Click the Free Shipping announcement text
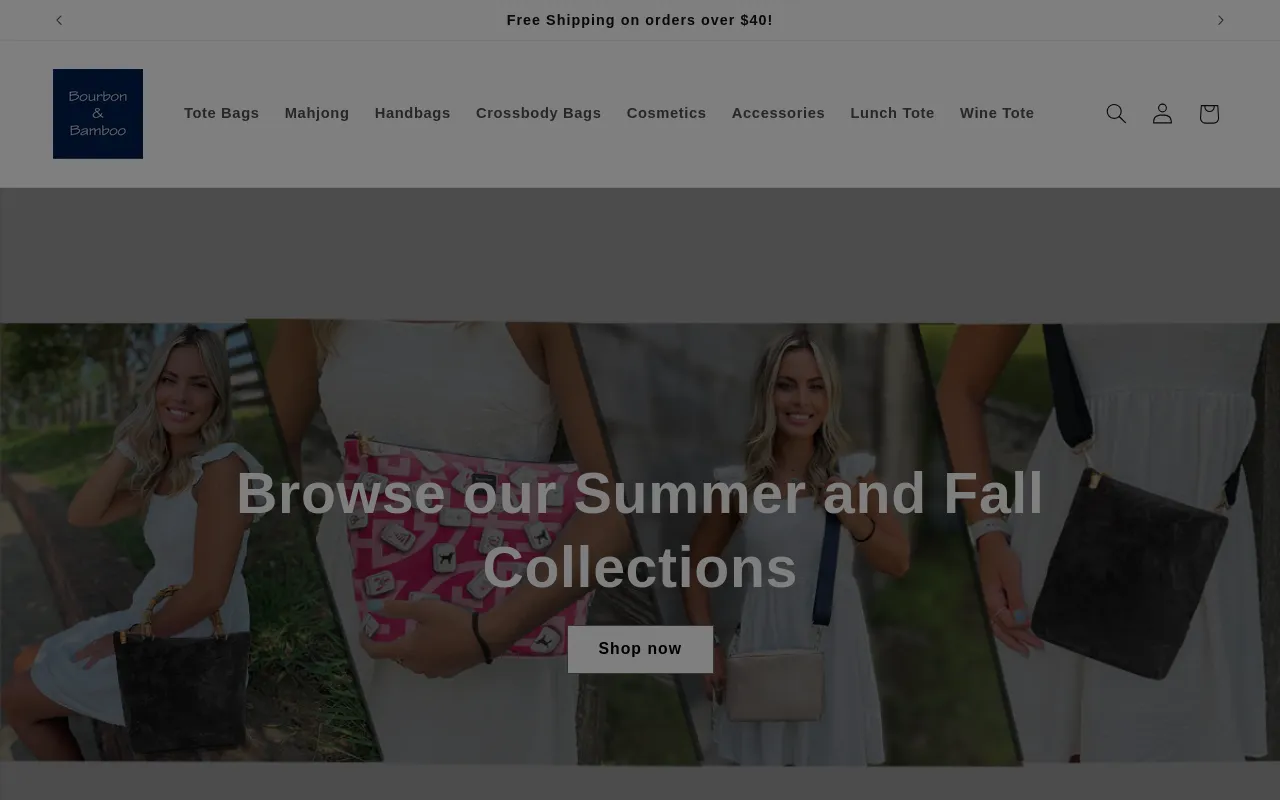This screenshot has width=1280, height=800. point(640,20)
